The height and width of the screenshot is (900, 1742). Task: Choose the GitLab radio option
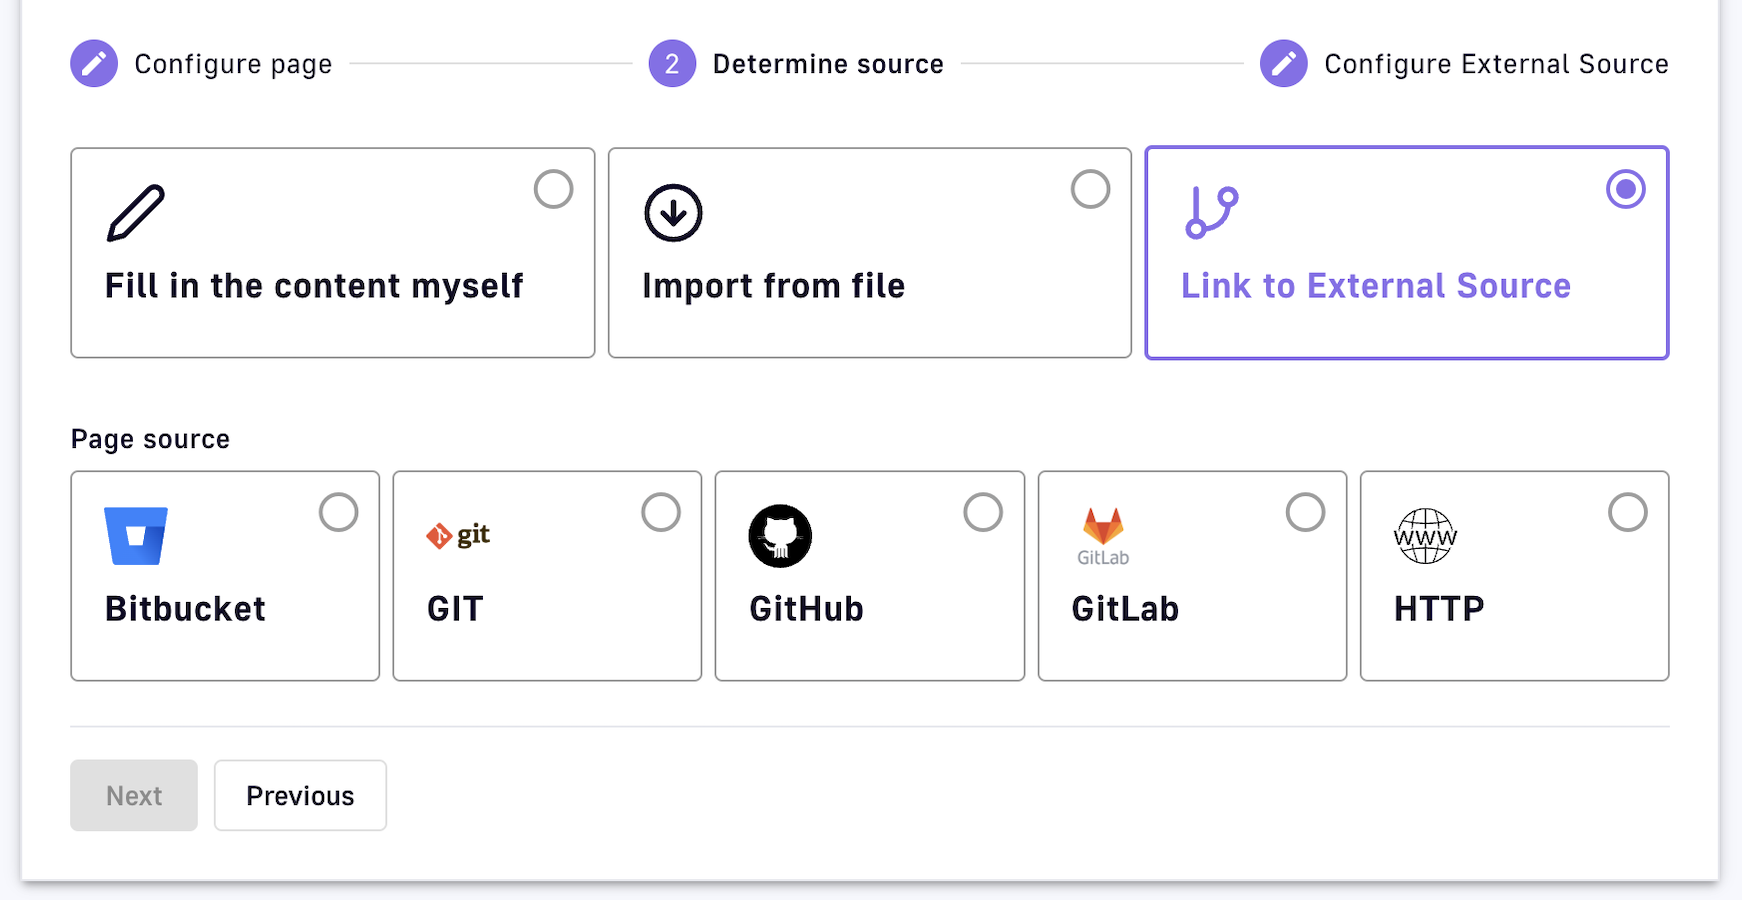point(1305,512)
